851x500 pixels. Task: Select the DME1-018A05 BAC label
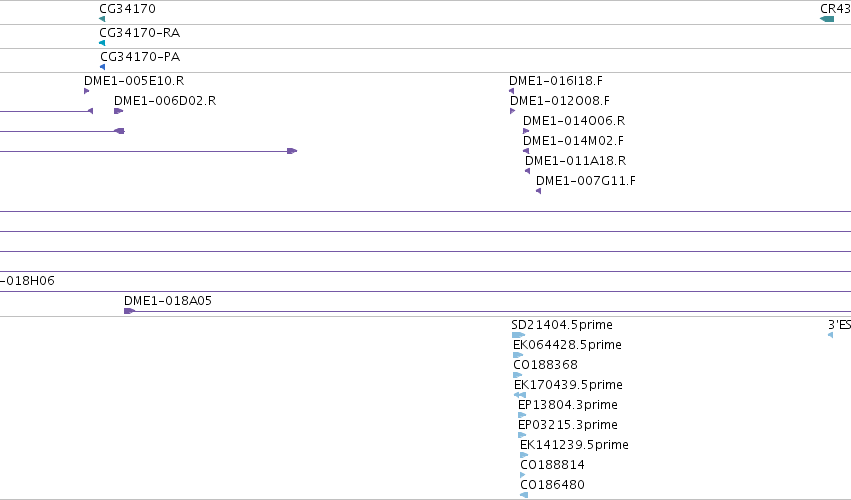pos(168,301)
